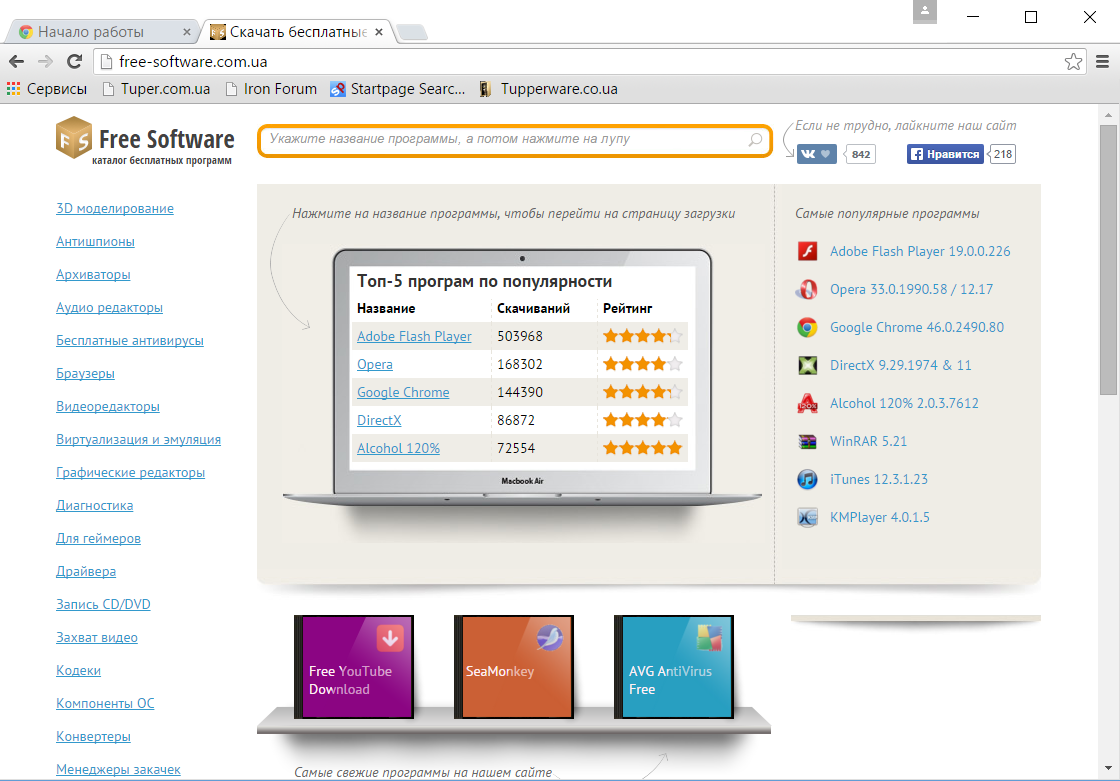Open the AVG AntiVirus Free box

pyautogui.click(x=674, y=667)
